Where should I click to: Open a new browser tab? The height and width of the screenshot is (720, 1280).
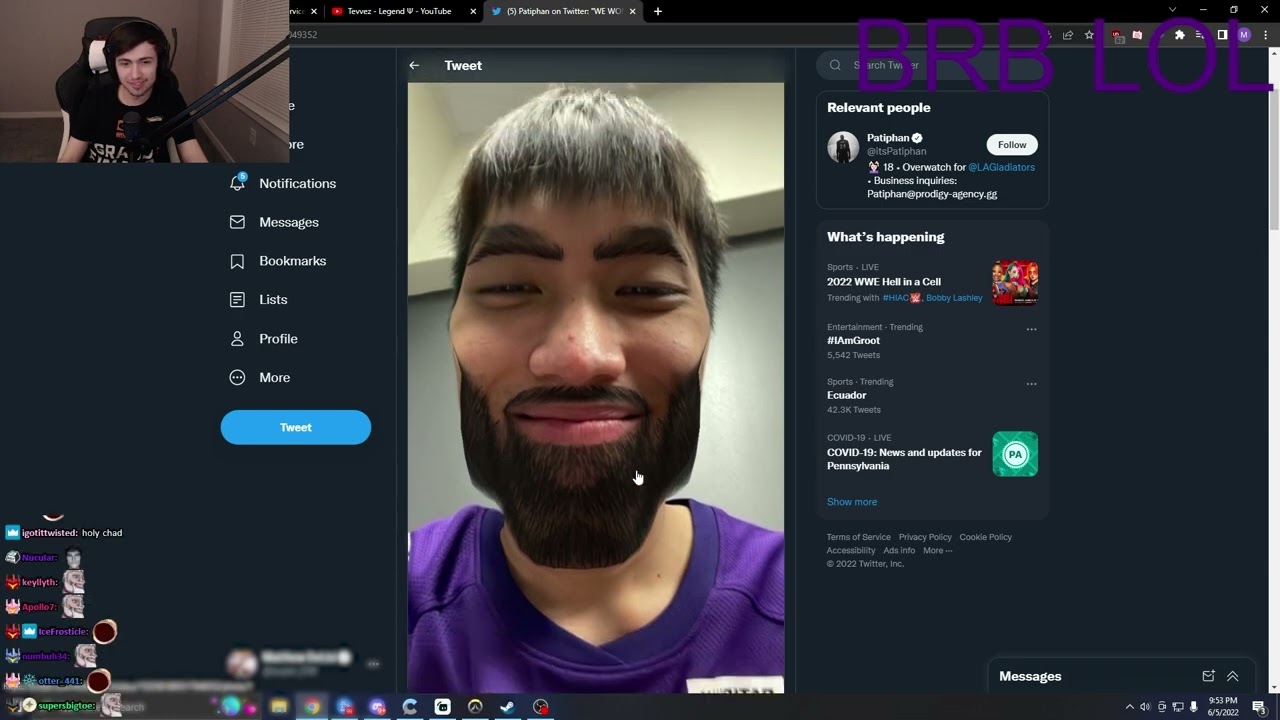pyautogui.click(x=657, y=11)
